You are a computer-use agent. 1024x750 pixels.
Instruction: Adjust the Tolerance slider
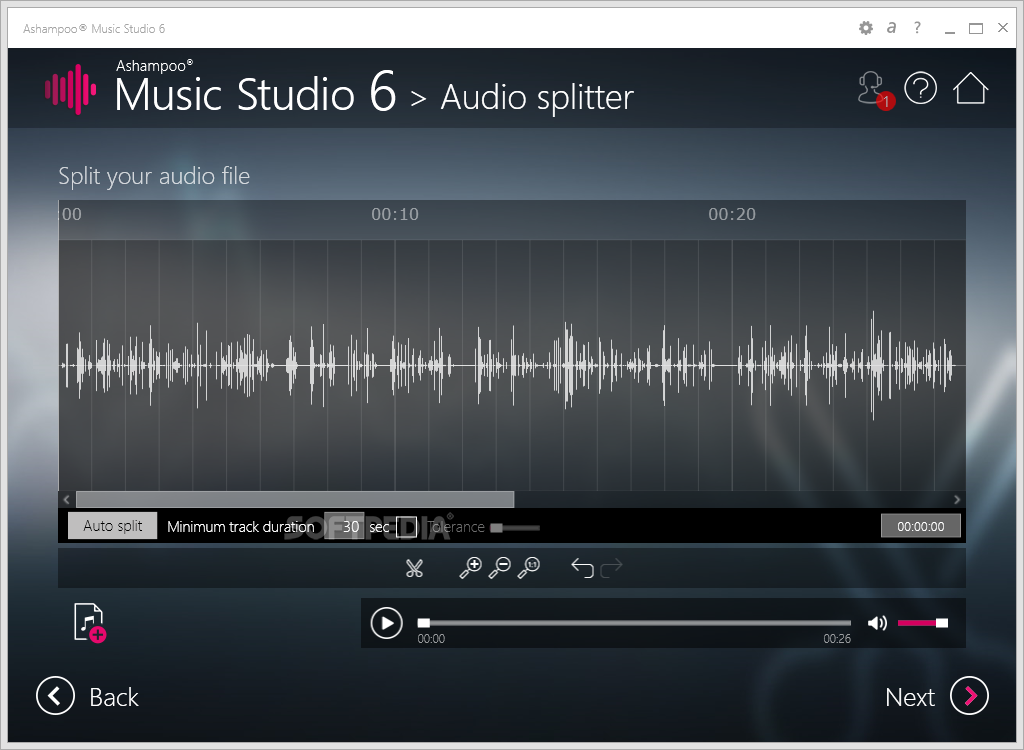[x=515, y=528]
